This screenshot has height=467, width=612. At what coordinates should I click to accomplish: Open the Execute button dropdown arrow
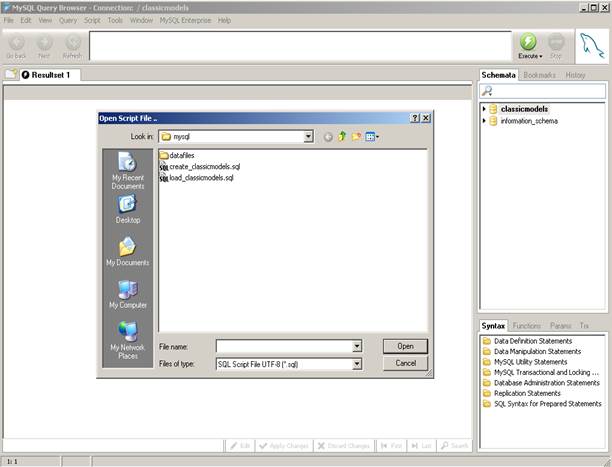[541, 56]
